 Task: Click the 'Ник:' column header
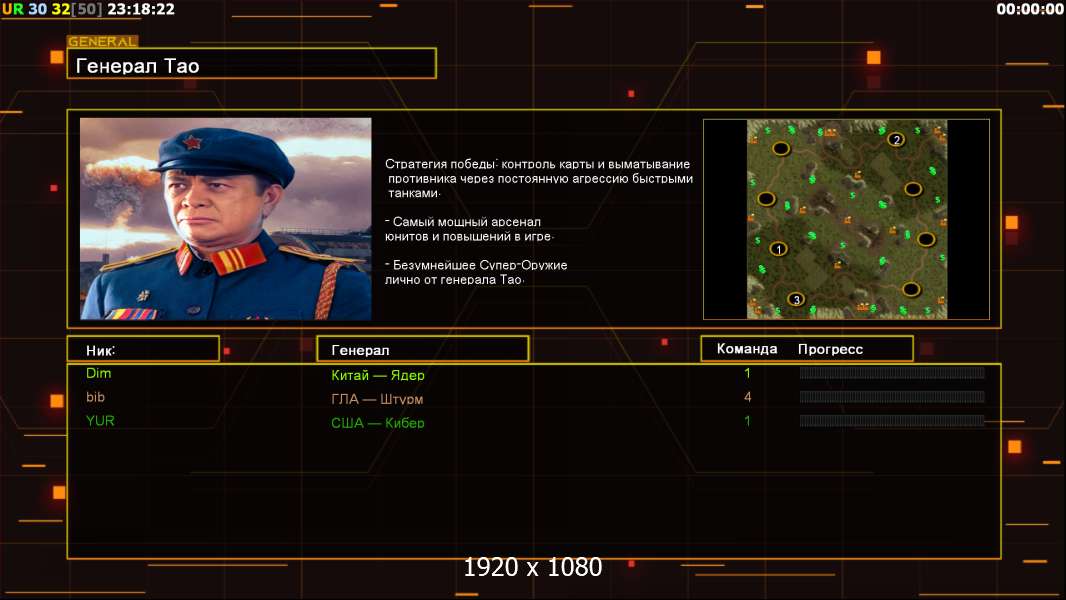tap(143, 349)
